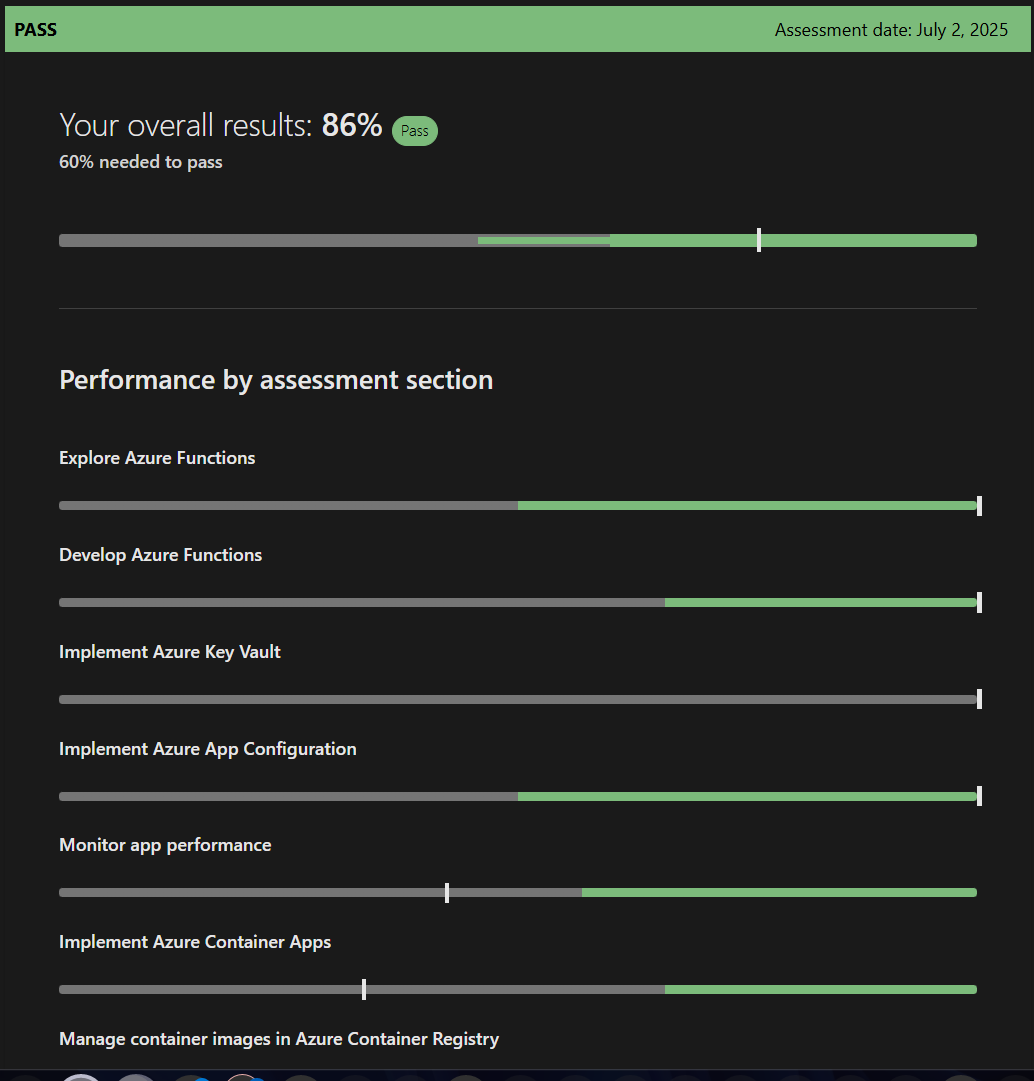Viewport: 1034px width, 1081px height.
Task: Click the end marker on Explore Azure Functions bar
Action: tap(980, 506)
